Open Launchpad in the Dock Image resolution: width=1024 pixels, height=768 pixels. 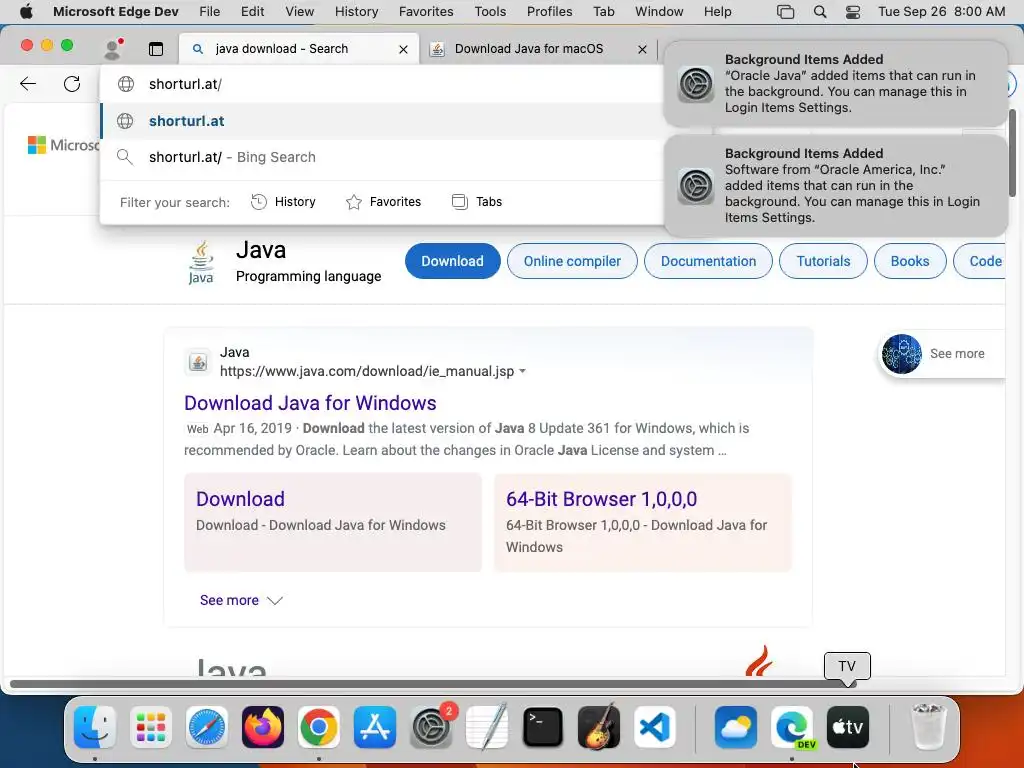(x=151, y=727)
